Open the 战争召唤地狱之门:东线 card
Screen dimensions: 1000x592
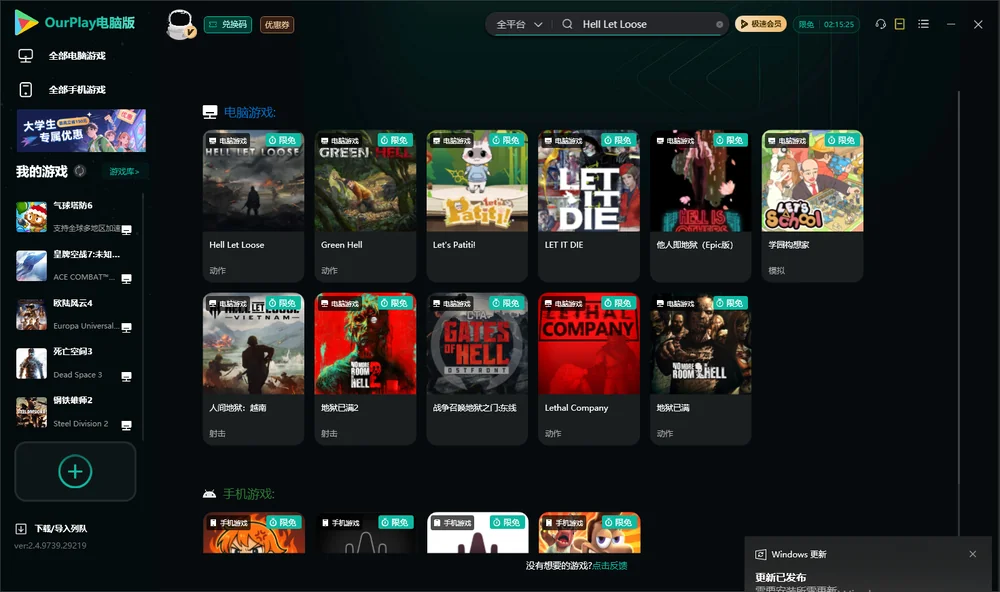[477, 369]
